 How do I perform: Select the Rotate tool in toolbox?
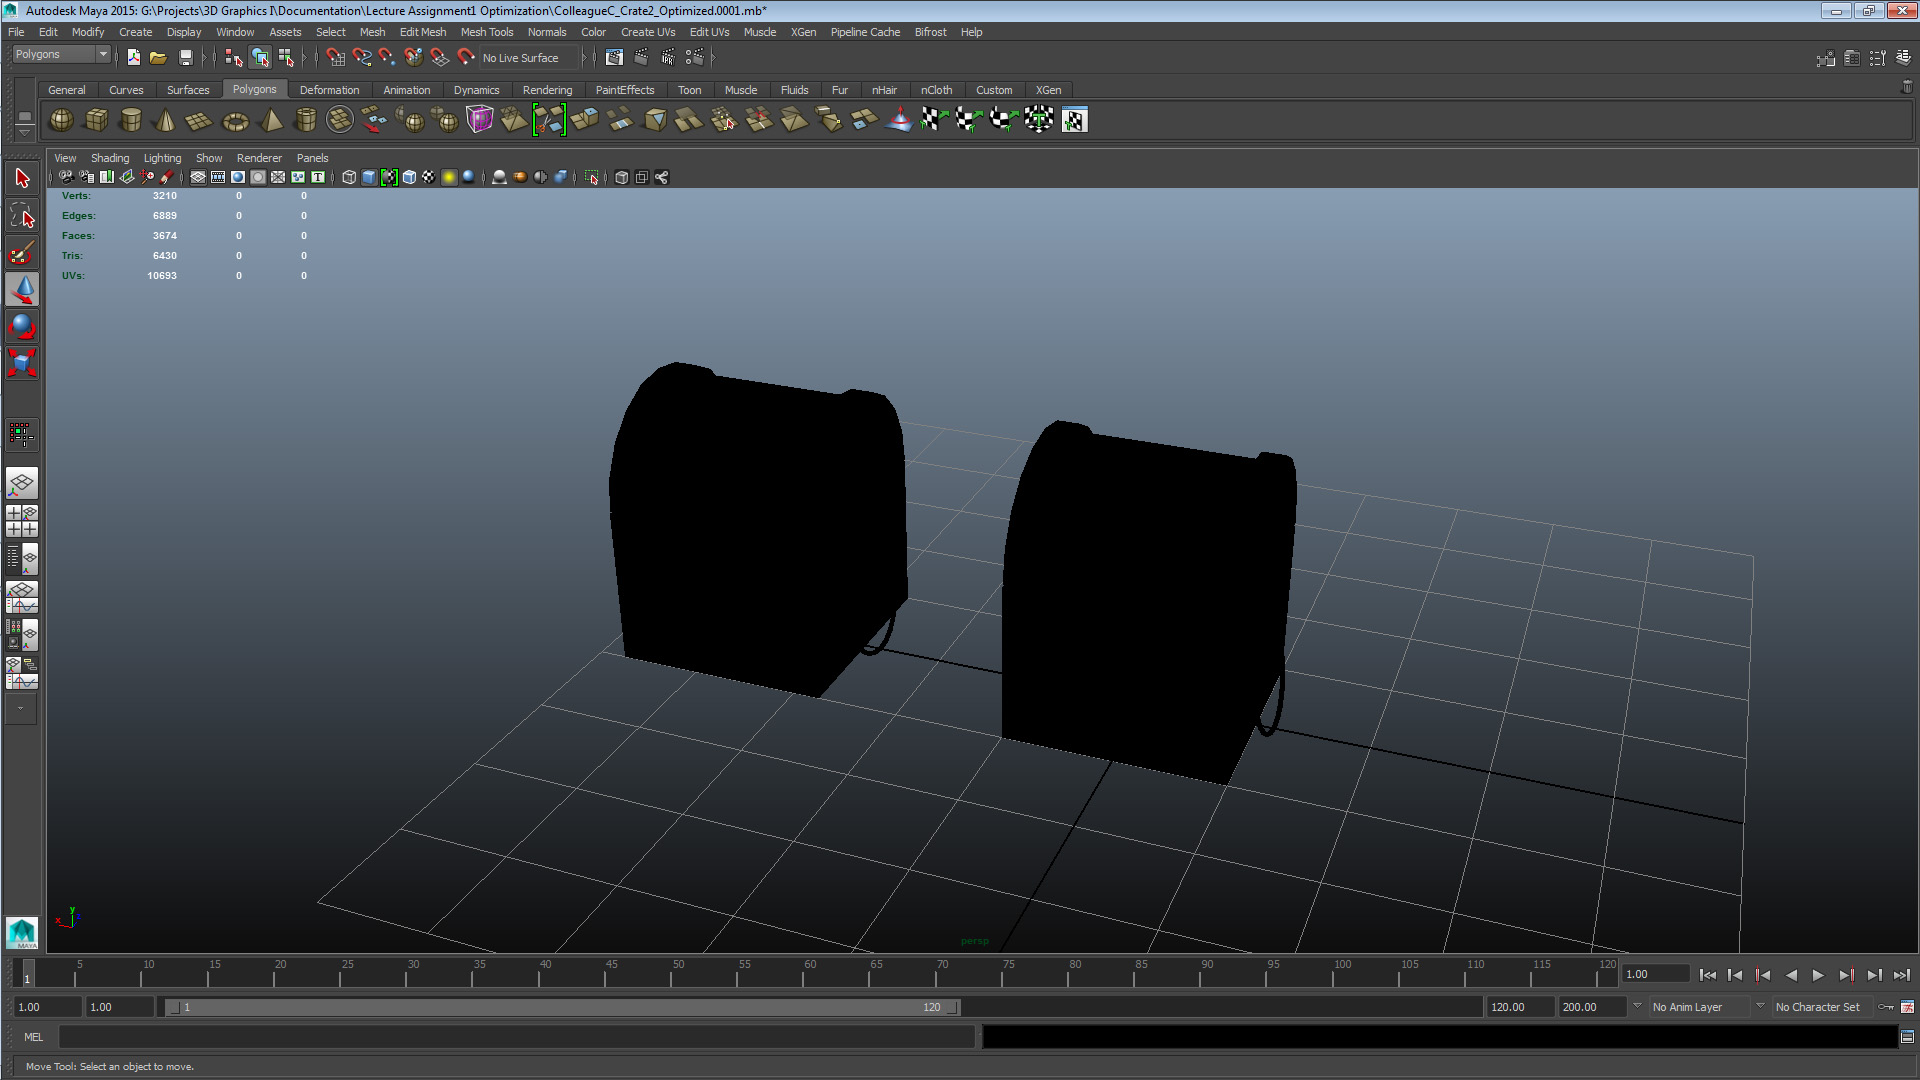(22, 326)
